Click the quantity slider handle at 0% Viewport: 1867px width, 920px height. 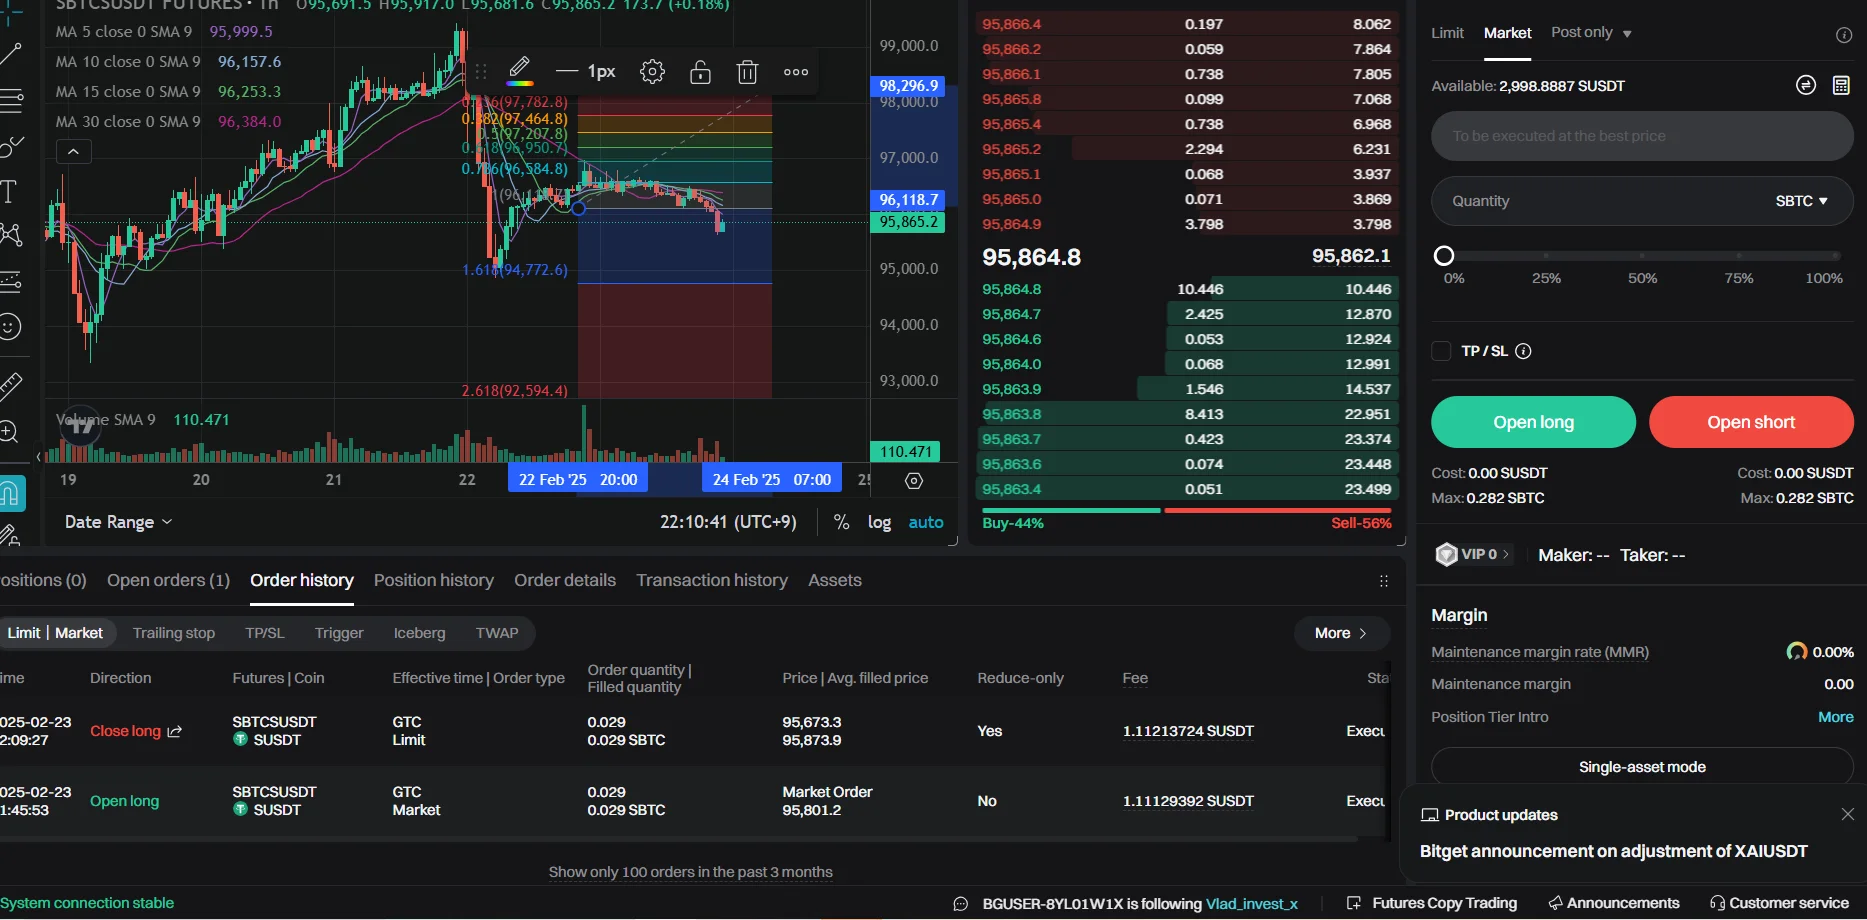[1444, 256]
